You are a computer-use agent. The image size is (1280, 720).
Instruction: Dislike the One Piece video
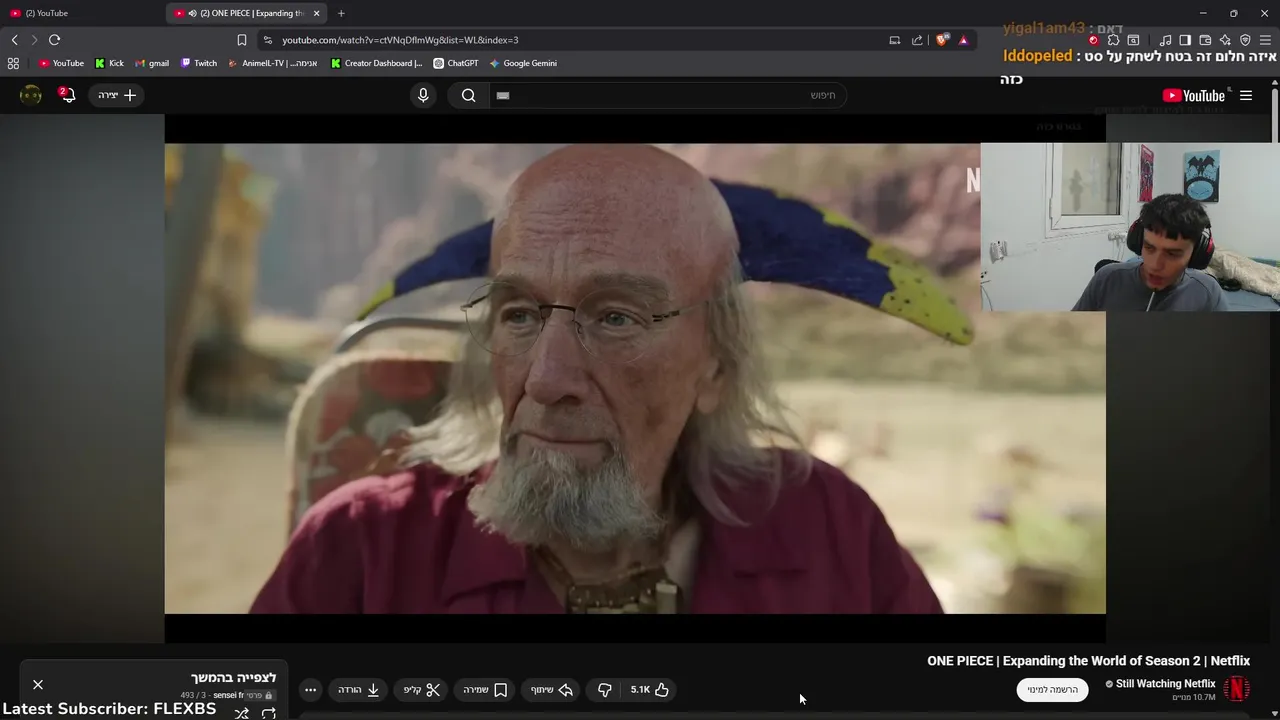tap(604, 689)
